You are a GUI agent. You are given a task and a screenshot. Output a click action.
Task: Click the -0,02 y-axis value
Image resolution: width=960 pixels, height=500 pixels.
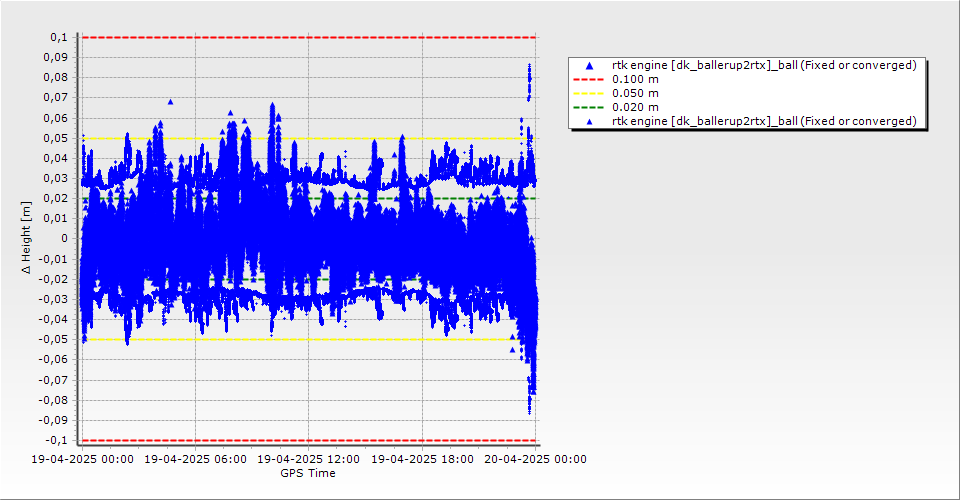point(54,279)
